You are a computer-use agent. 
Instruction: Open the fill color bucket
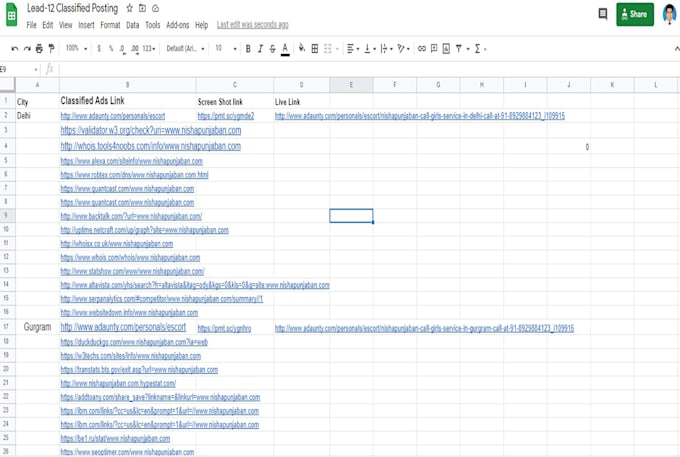(301, 48)
